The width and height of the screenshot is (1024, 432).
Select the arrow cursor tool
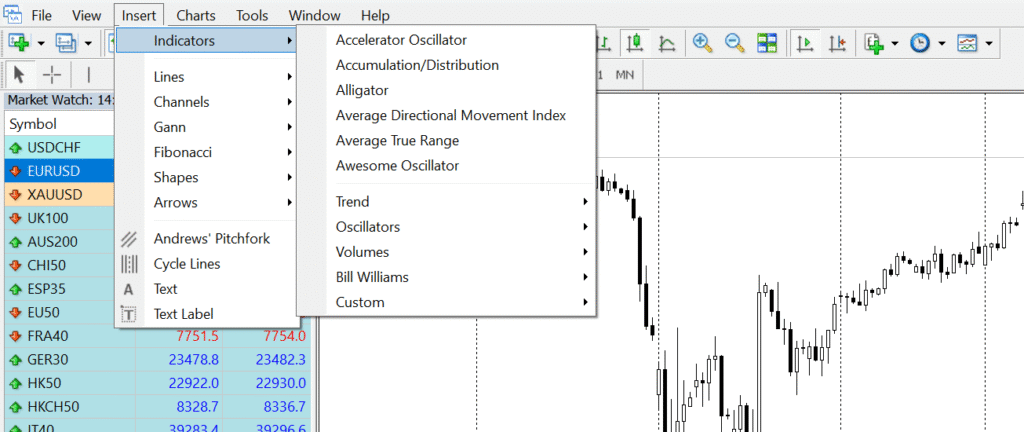pyautogui.click(x=20, y=75)
